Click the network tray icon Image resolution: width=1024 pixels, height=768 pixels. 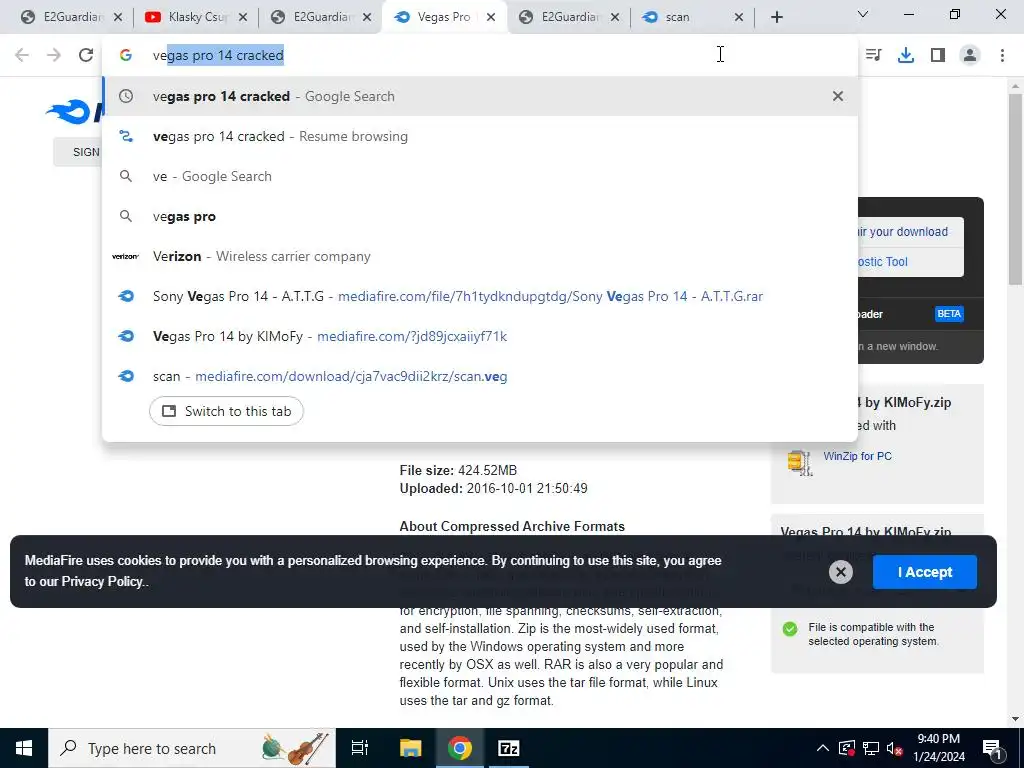871,748
